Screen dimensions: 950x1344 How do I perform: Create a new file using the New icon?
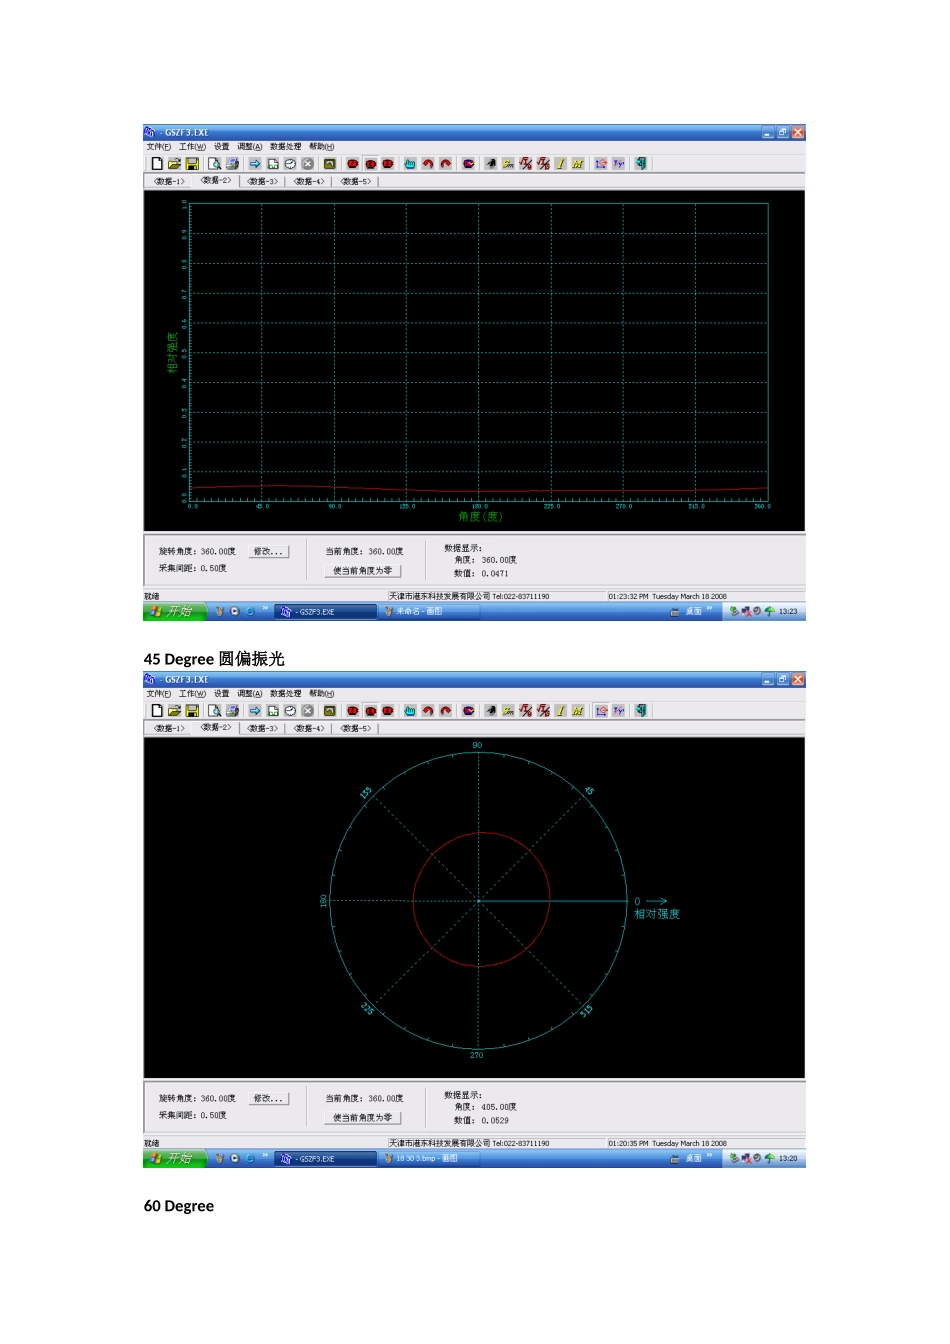coord(157,163)
